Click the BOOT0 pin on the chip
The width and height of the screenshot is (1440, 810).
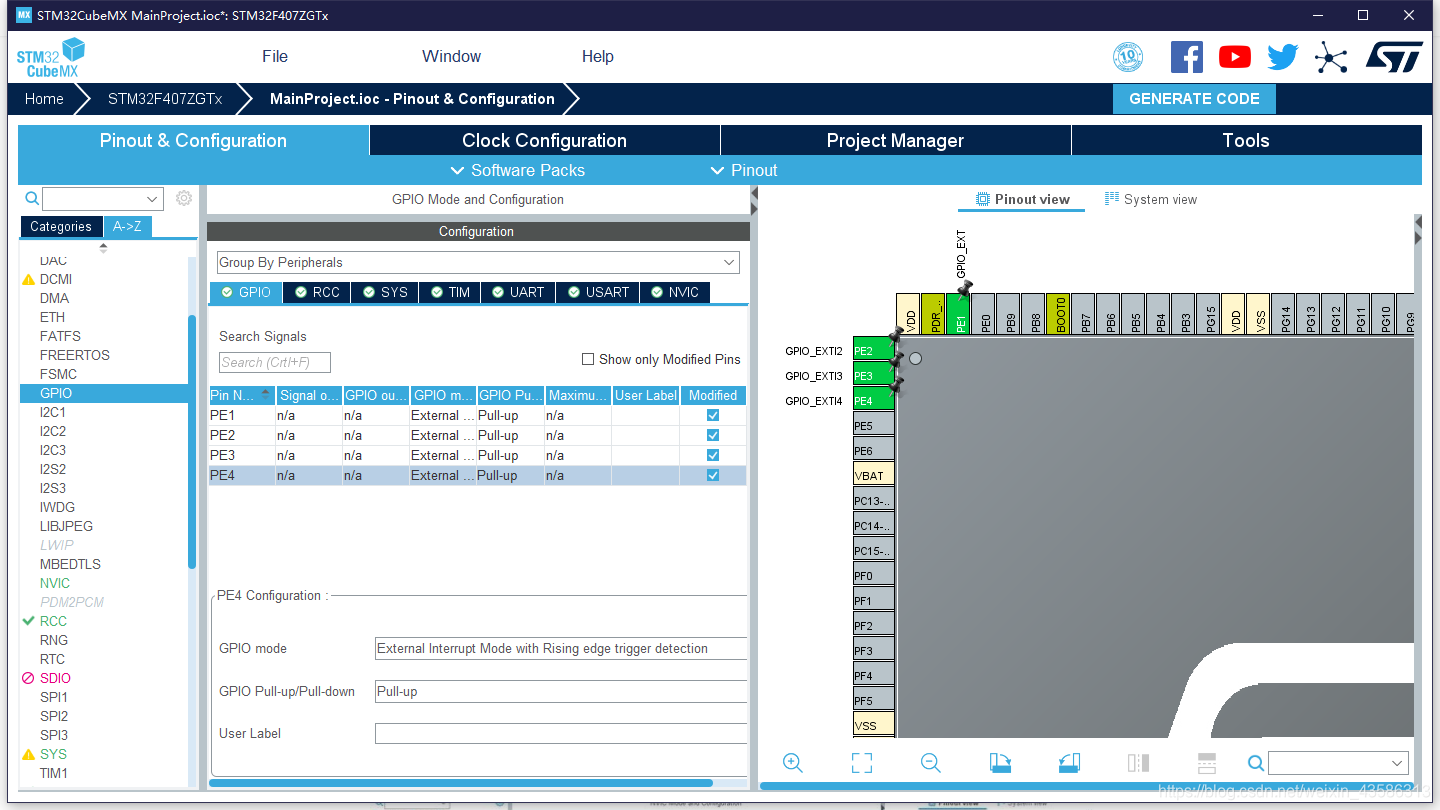[x=1059, y=314]
